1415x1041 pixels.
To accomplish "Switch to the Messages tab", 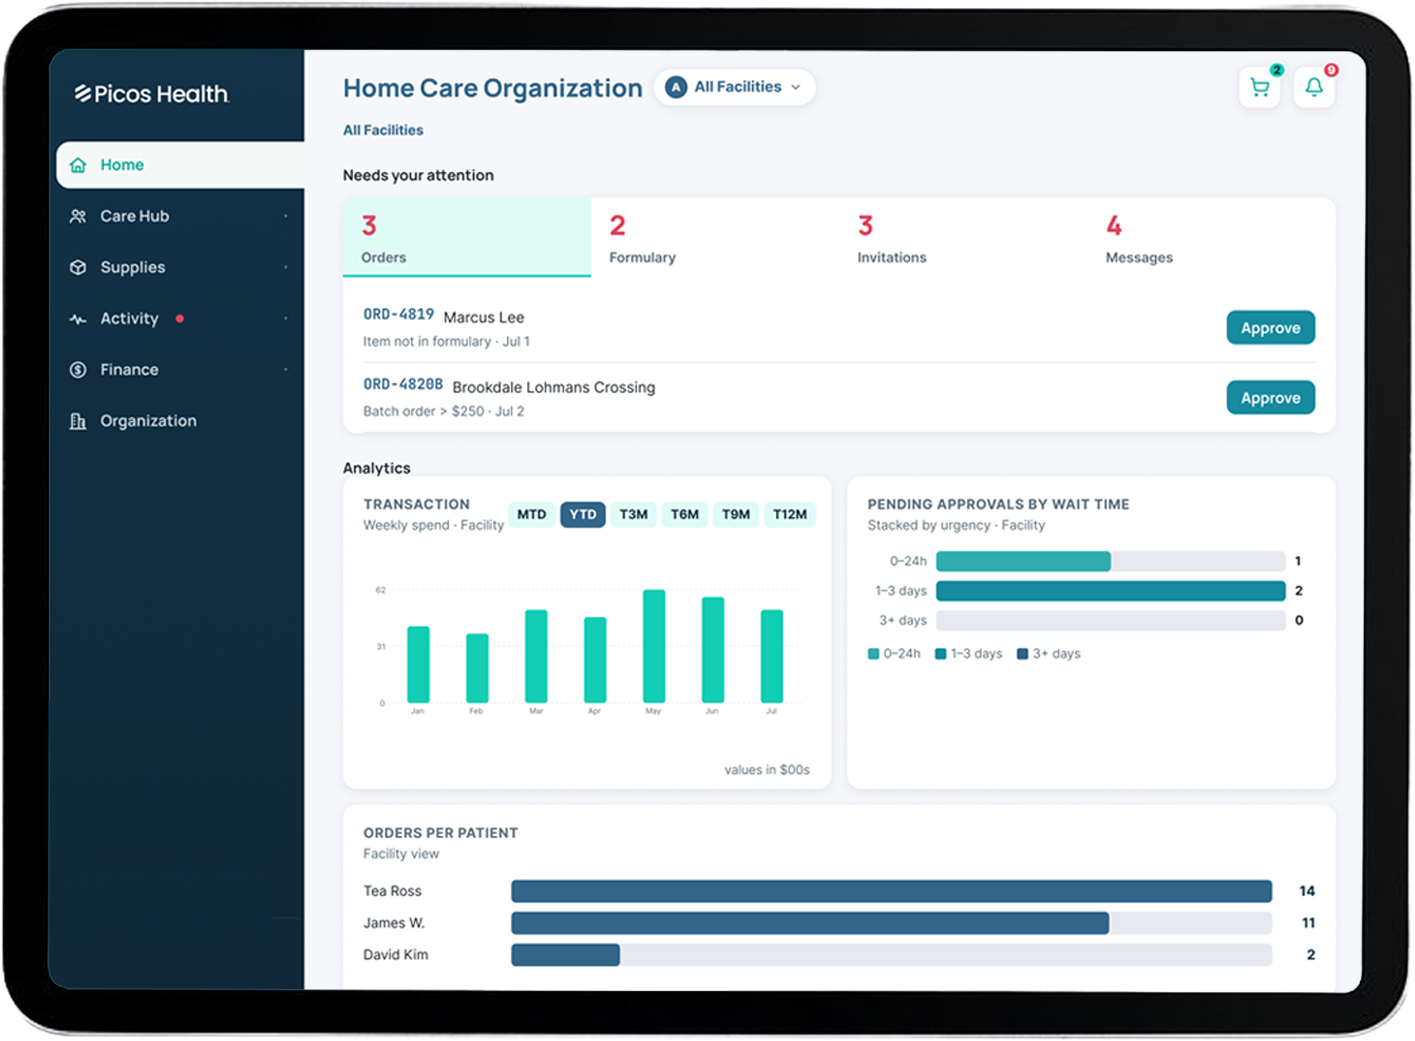I will pyautogui.click(x=1211, y=237).
